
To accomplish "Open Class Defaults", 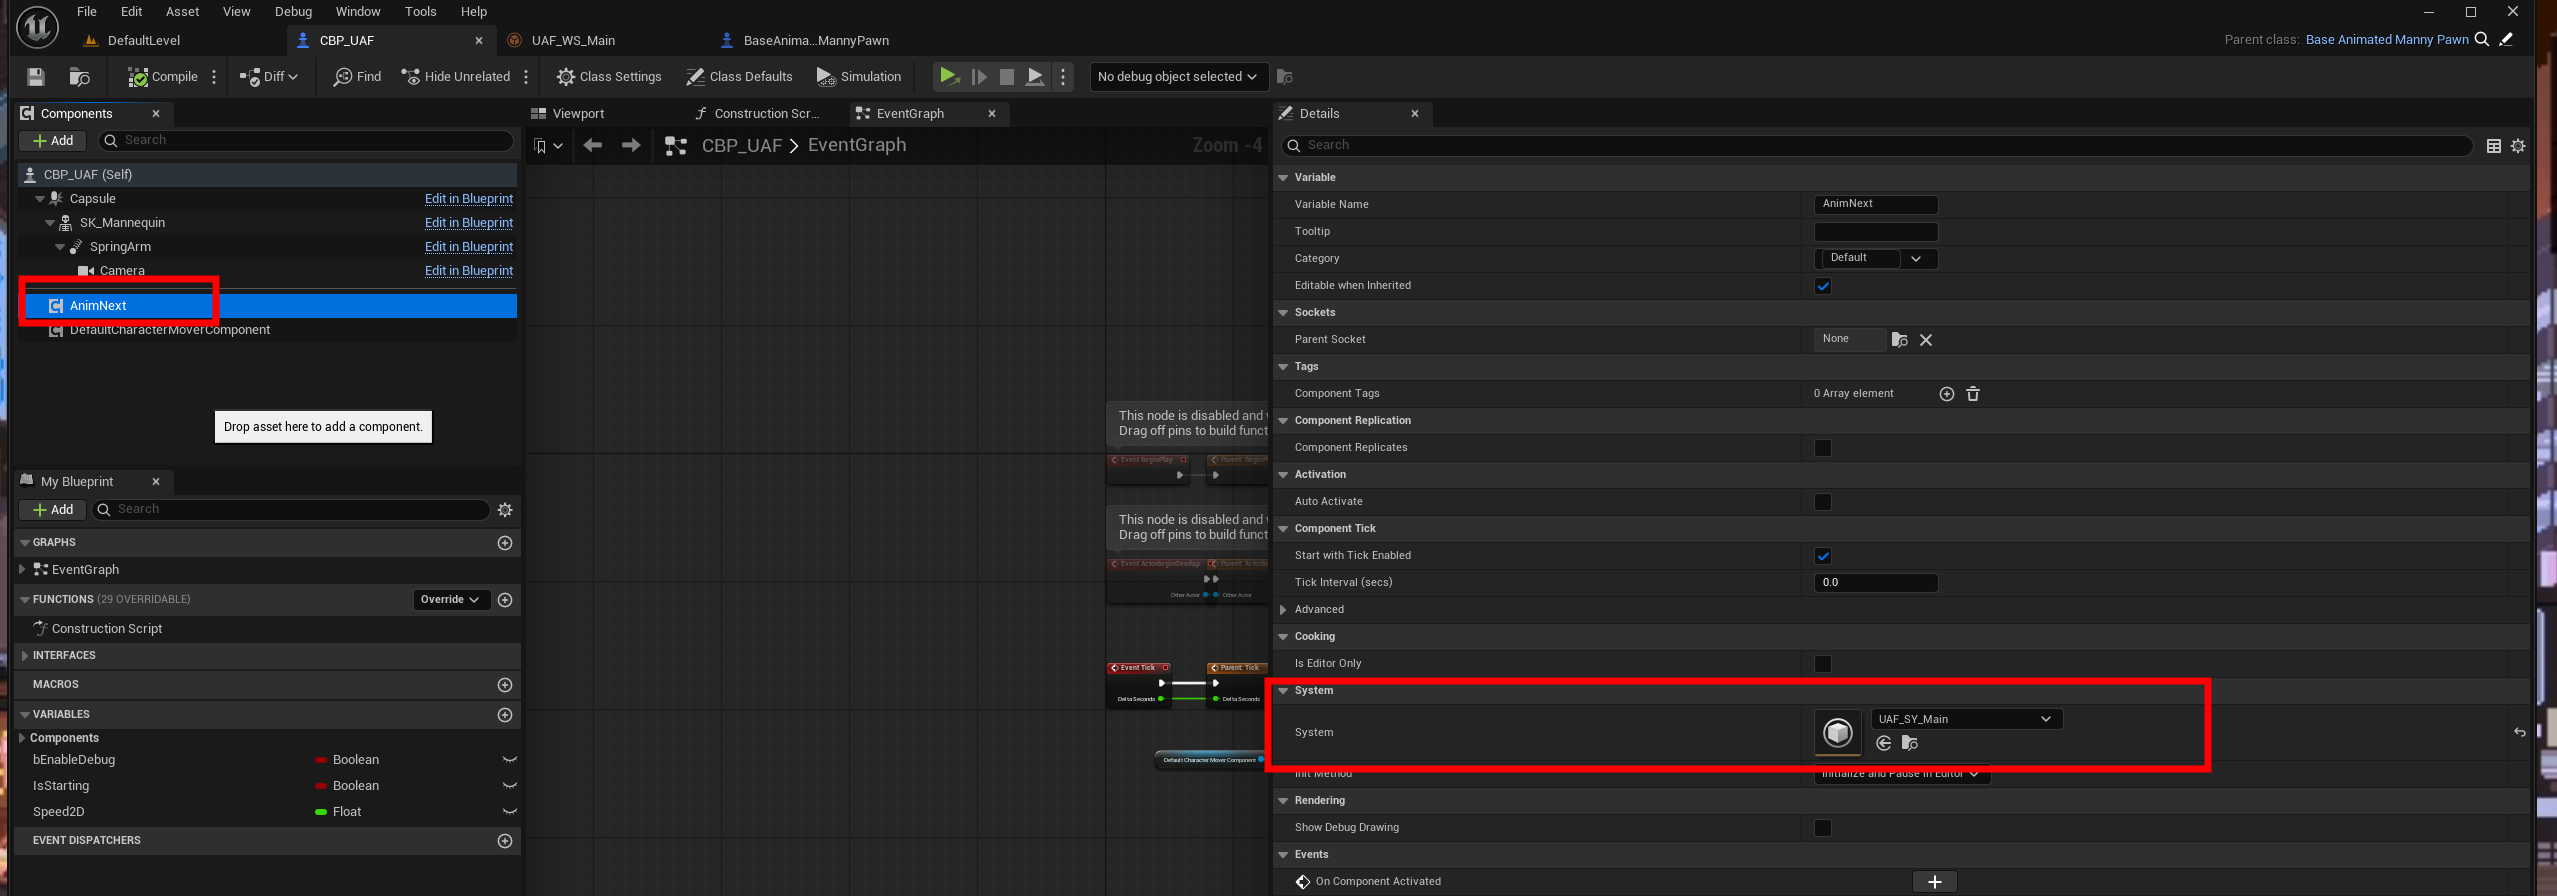I will click(739, 77).
